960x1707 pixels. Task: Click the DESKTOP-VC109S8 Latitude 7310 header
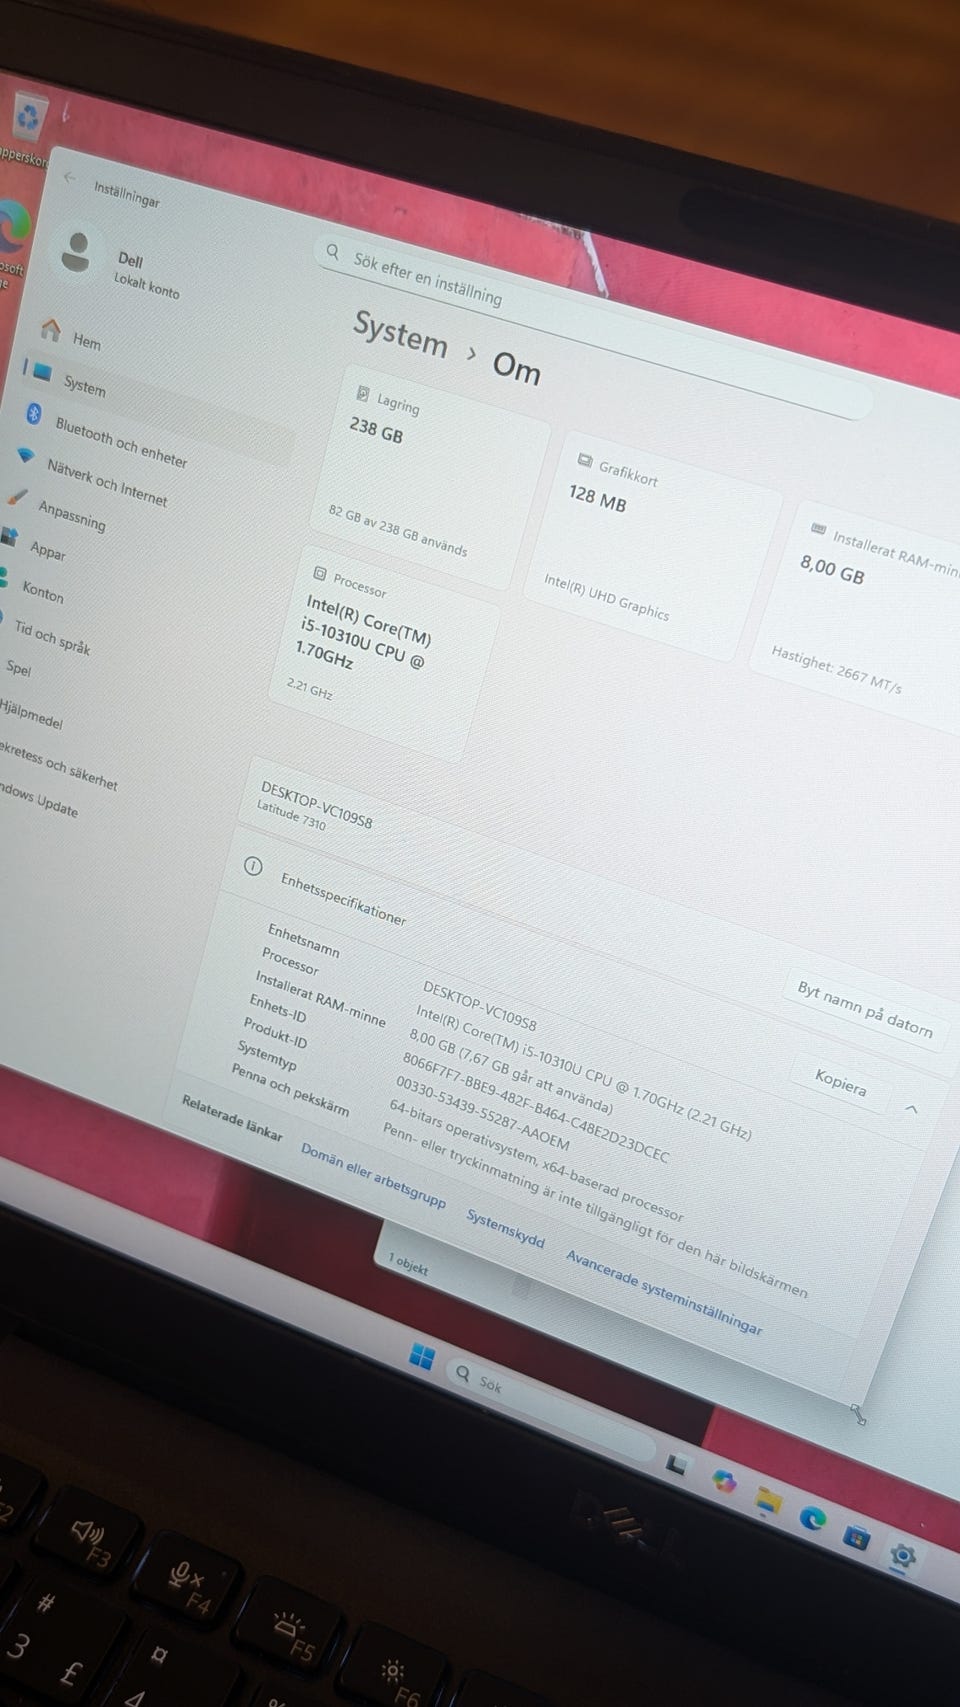315,806
